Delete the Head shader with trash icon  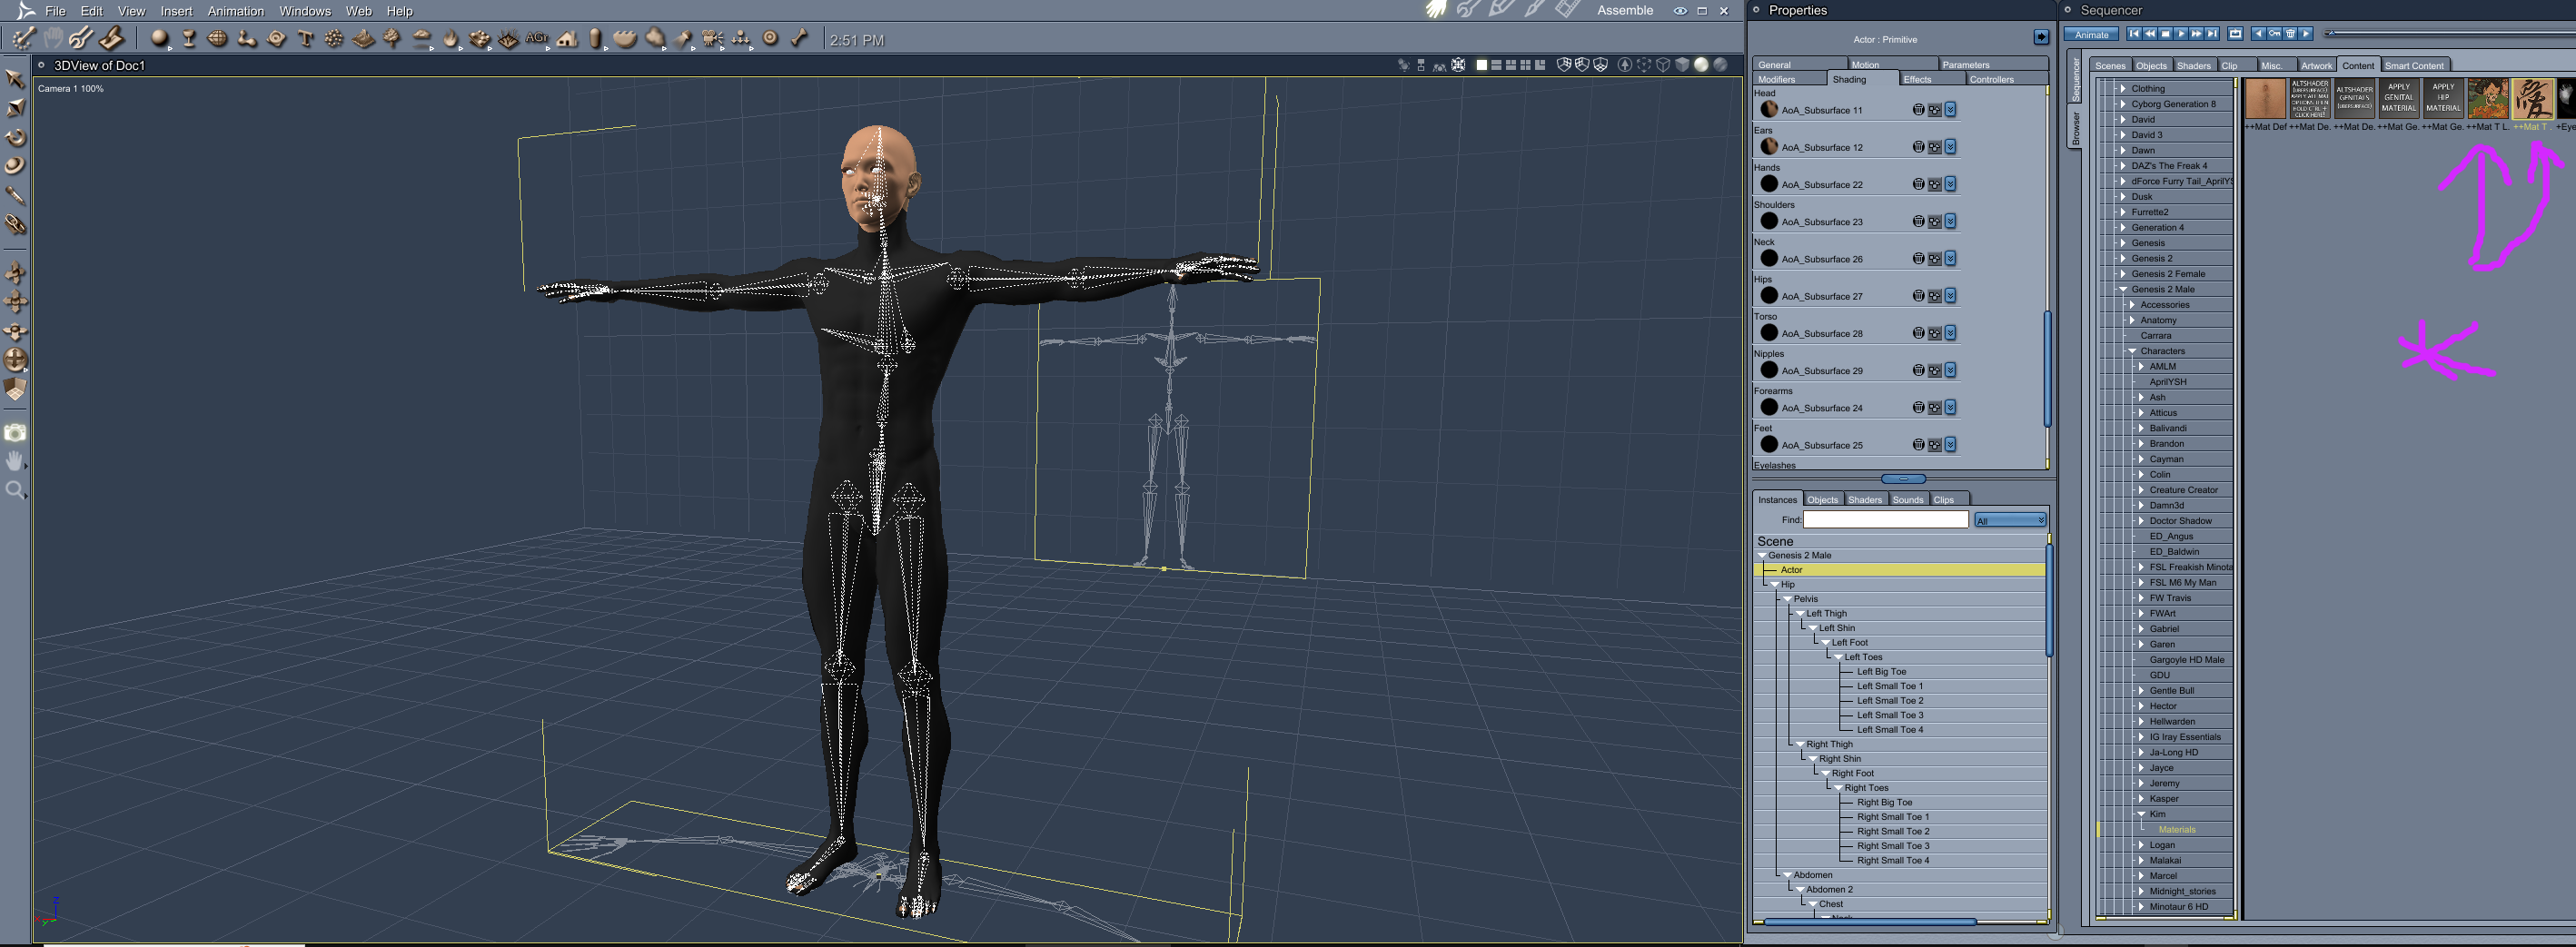click(x=1918, y=110)
